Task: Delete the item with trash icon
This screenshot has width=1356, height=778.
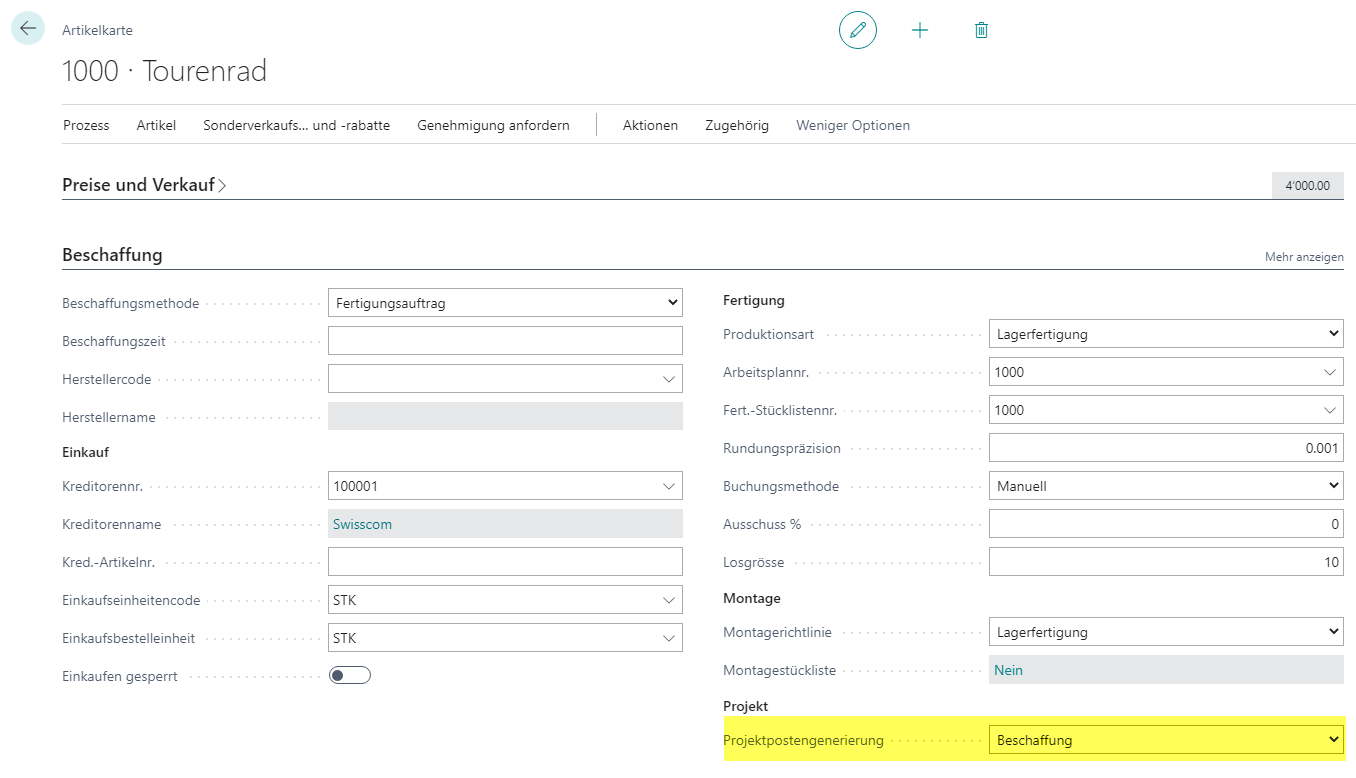Action: [981, 30]
